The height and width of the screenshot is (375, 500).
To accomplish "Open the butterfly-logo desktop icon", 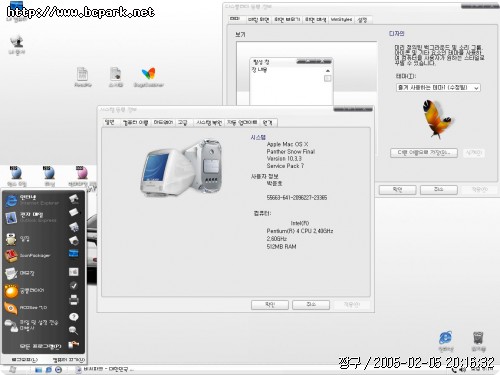I will pos(148,77).
